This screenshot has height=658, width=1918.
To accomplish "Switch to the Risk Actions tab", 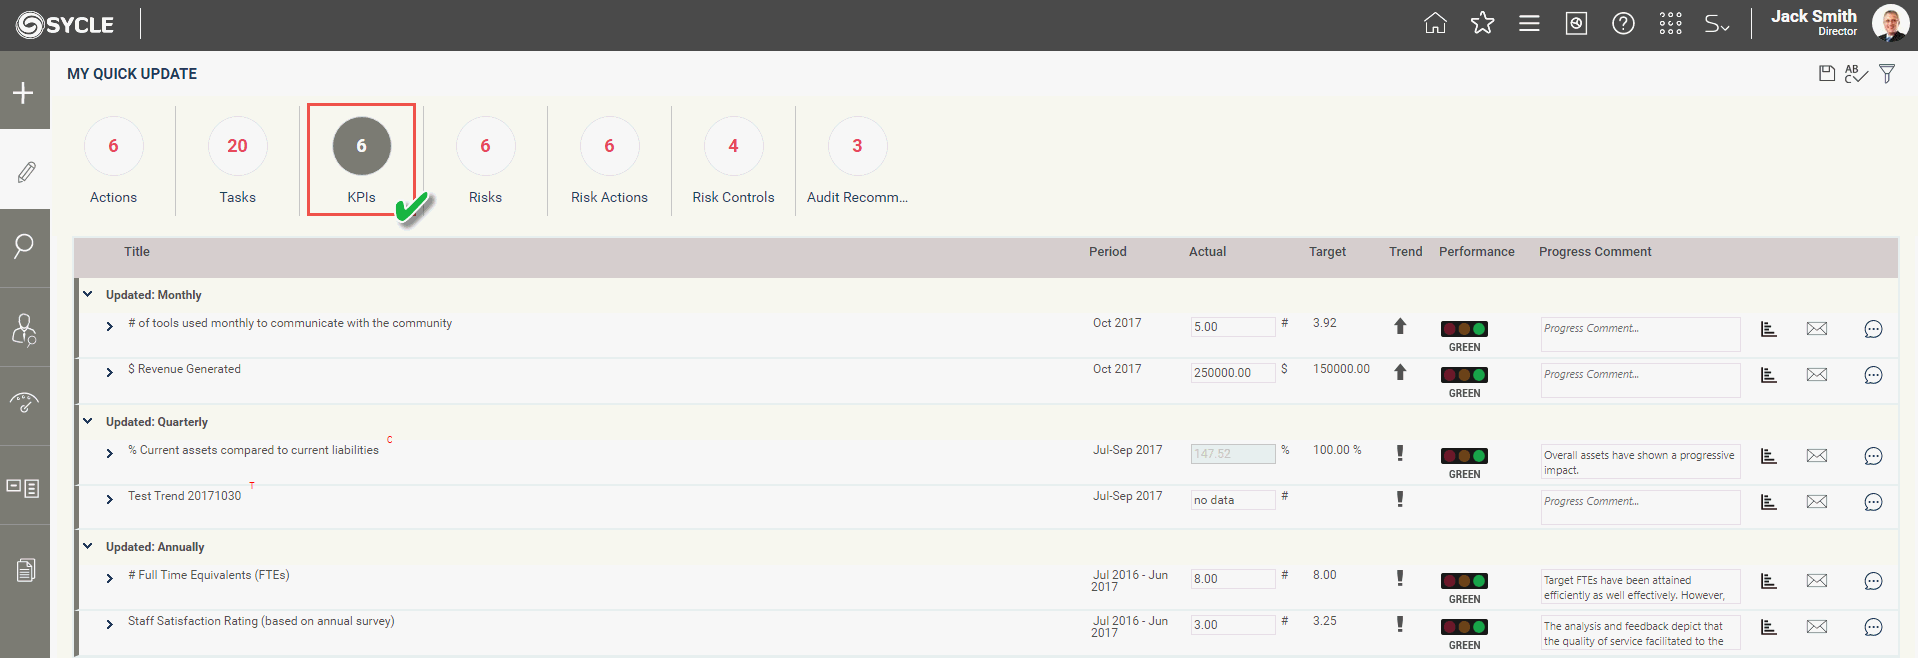I will coord(609,160).
